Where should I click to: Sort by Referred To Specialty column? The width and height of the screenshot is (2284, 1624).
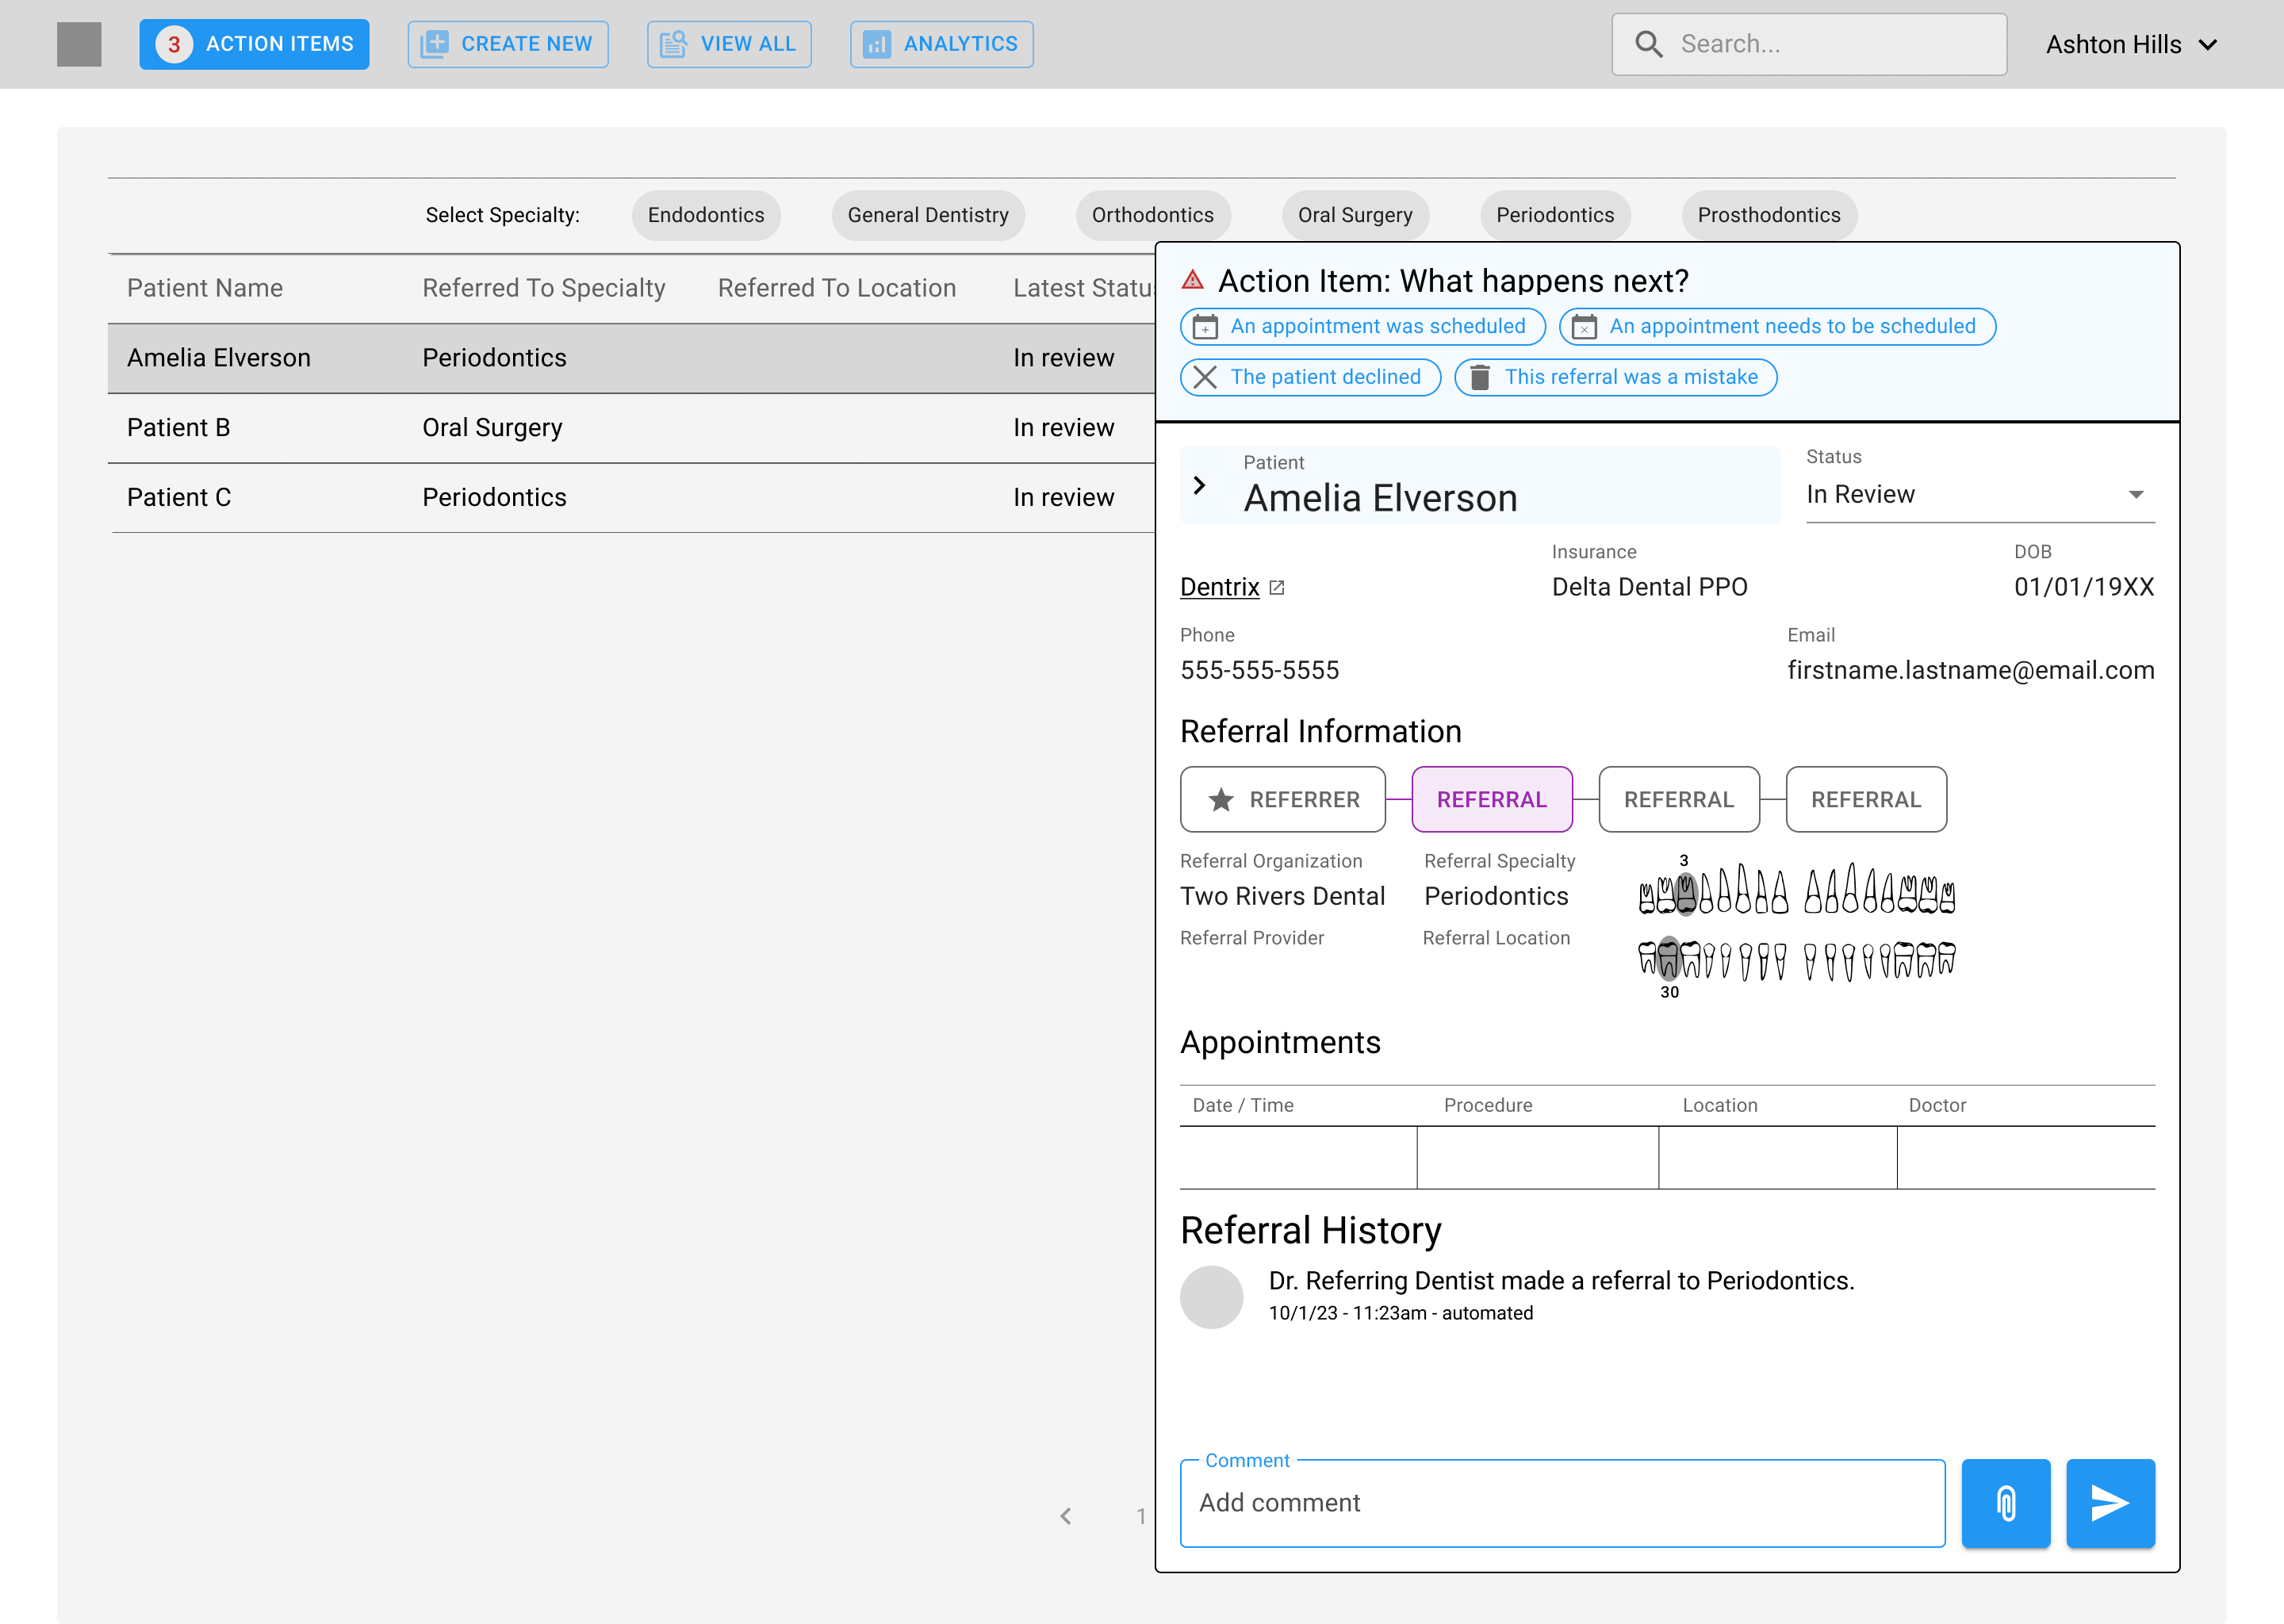pyautogui.click(x=544, y=288)
